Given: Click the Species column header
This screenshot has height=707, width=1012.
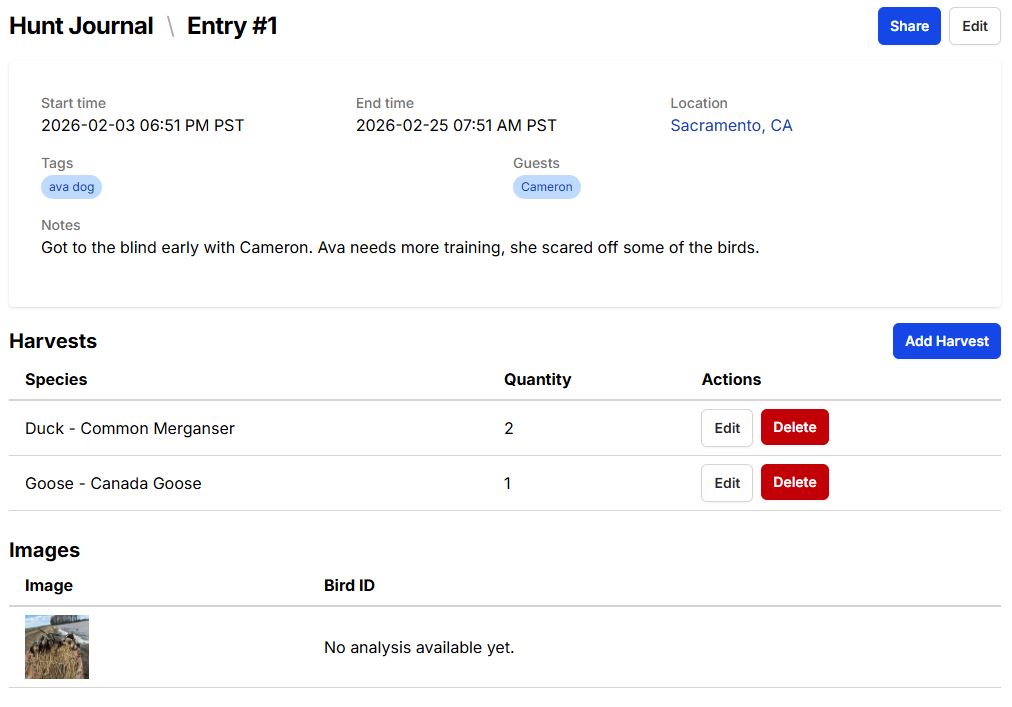Looking at the screenshot, I should pyautogui.click(x=56, y=380).
